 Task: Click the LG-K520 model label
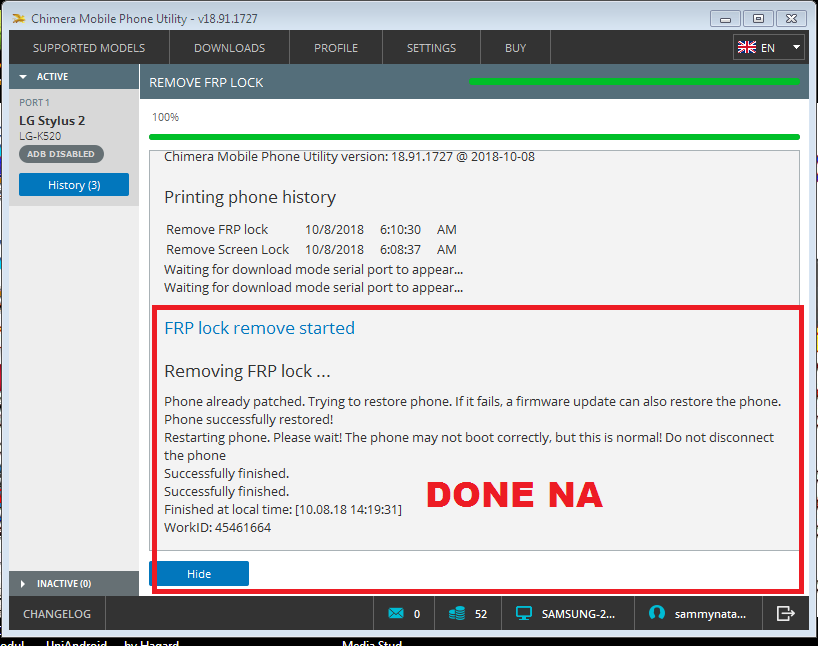[40, 136]
